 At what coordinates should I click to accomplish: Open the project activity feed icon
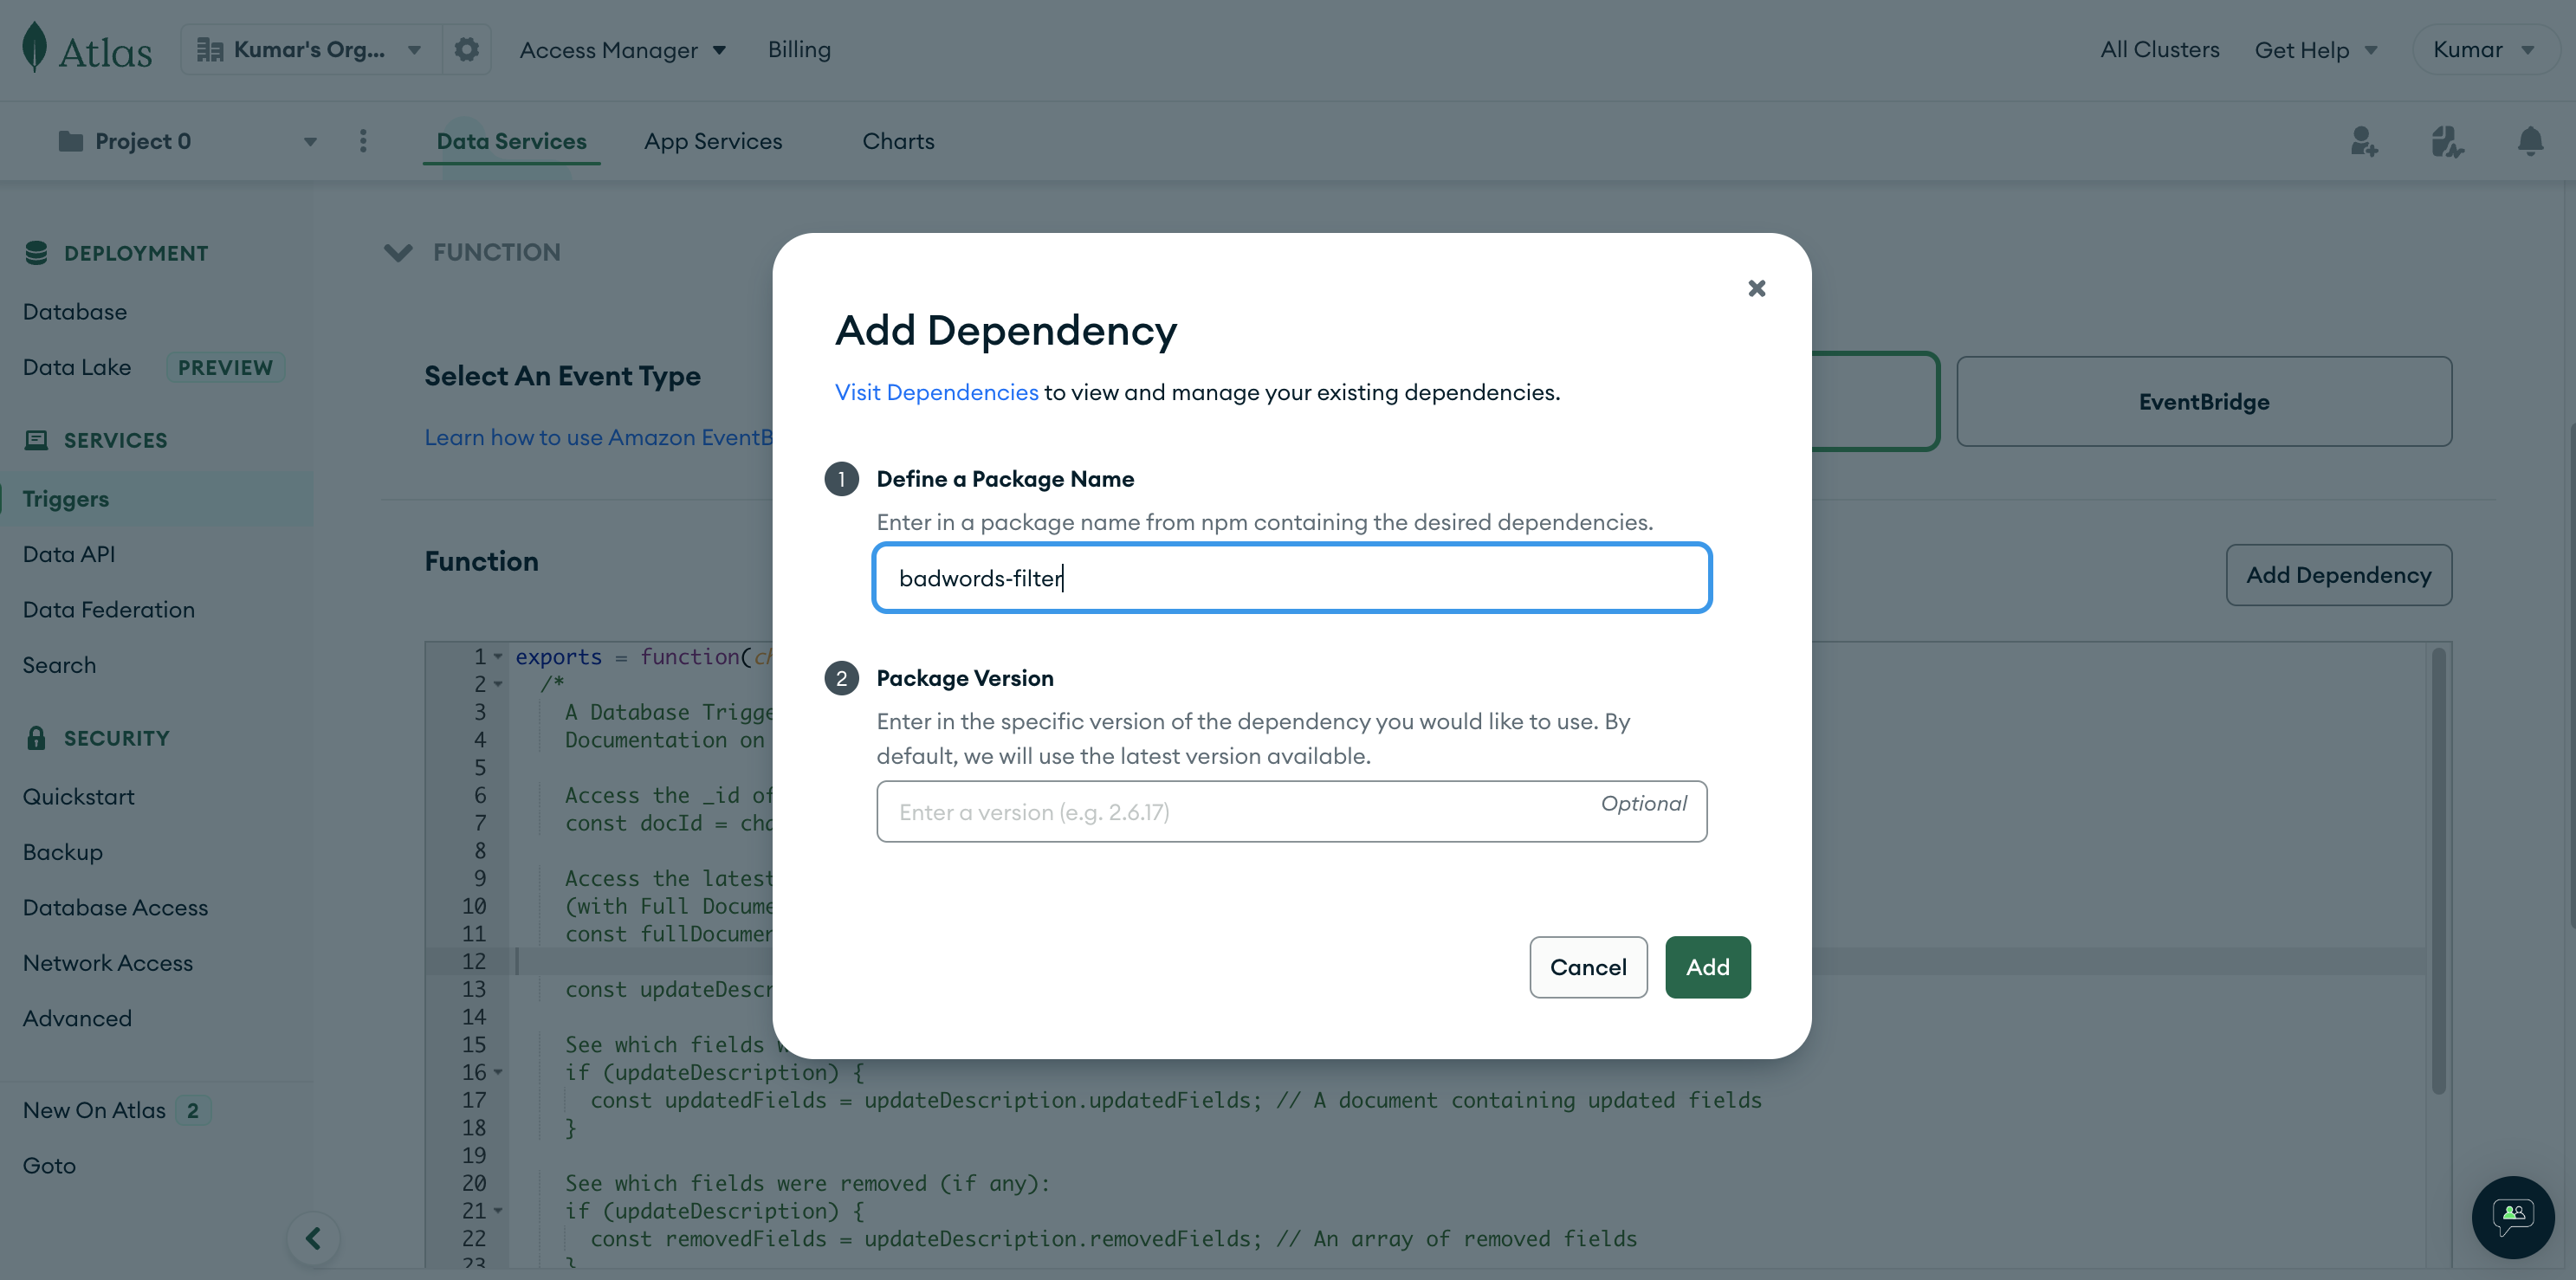tap(2447, 141)
